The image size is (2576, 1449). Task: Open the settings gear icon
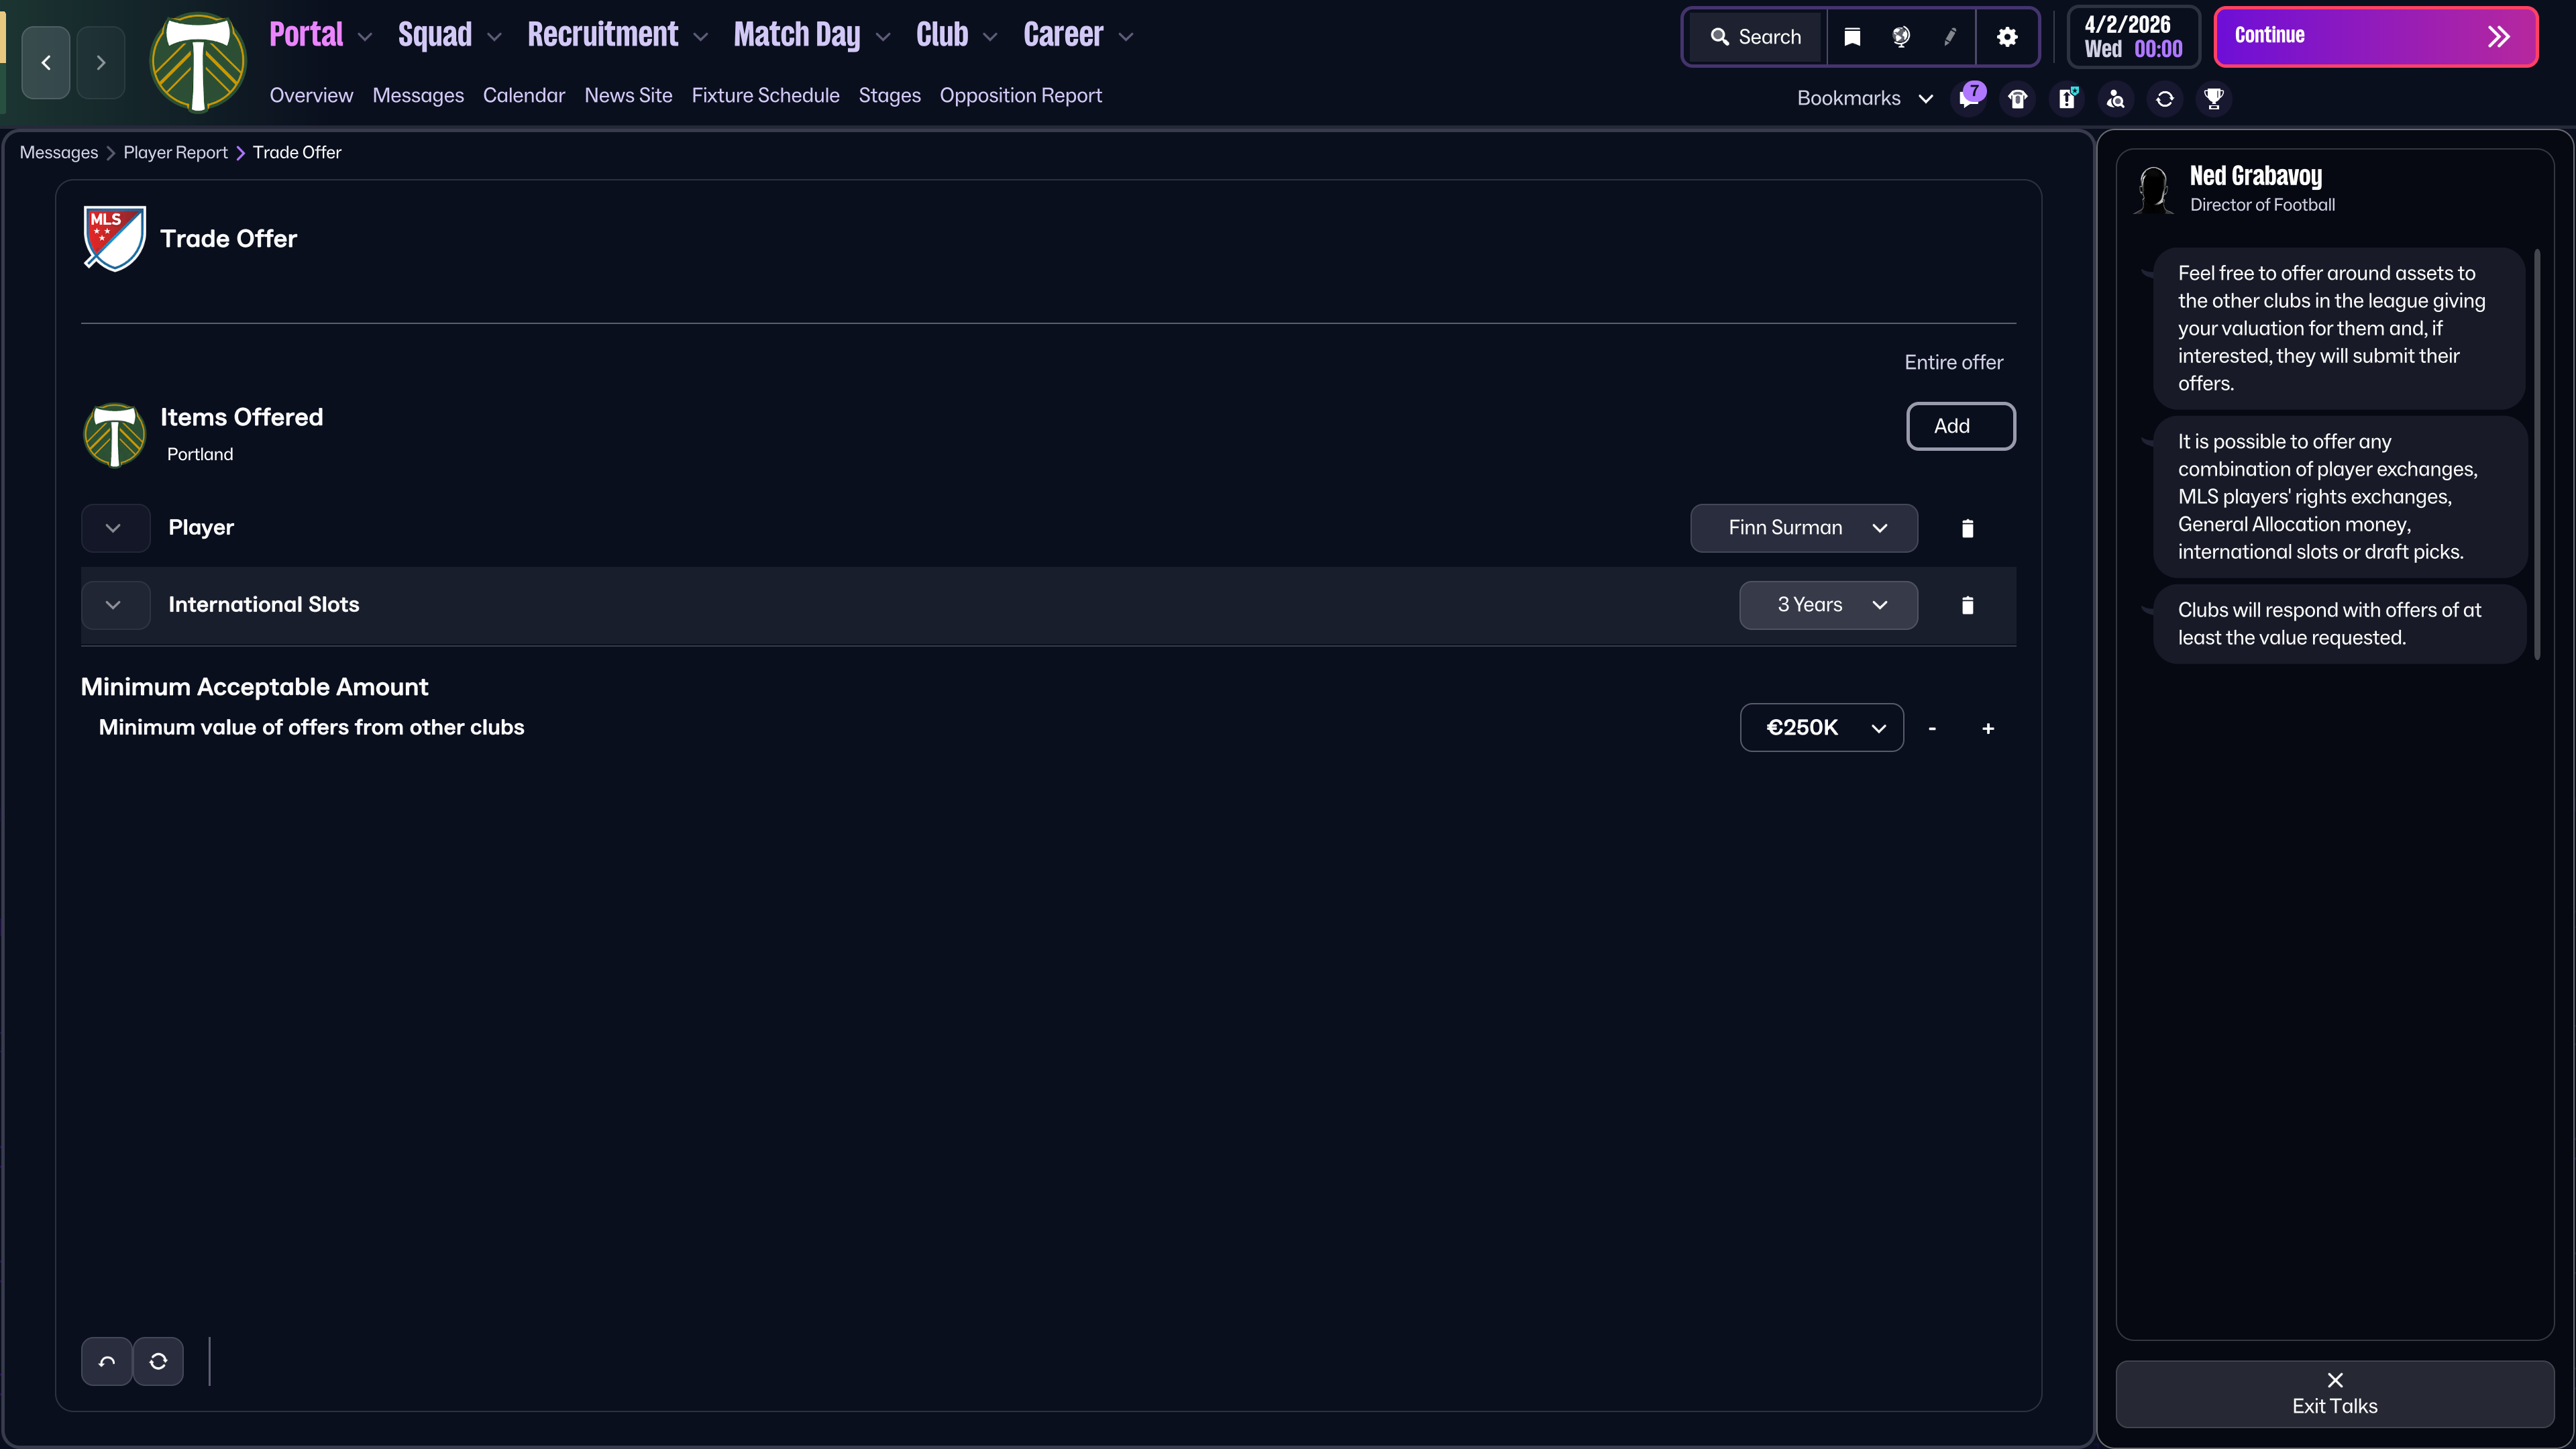pos(2006,37)
